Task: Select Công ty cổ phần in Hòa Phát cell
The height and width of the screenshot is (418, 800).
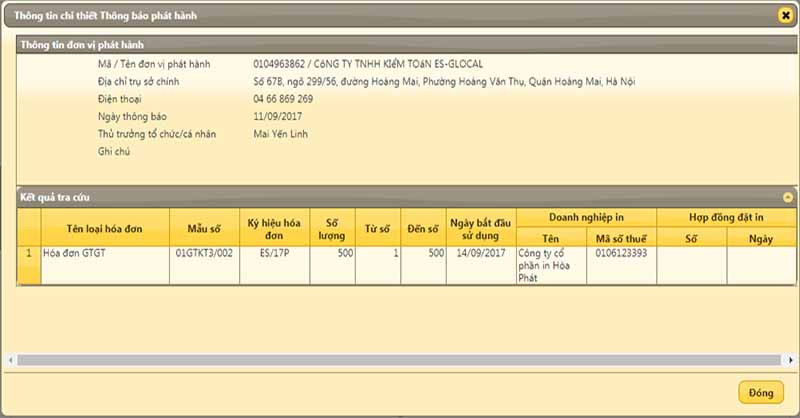Action: [550, 265]
